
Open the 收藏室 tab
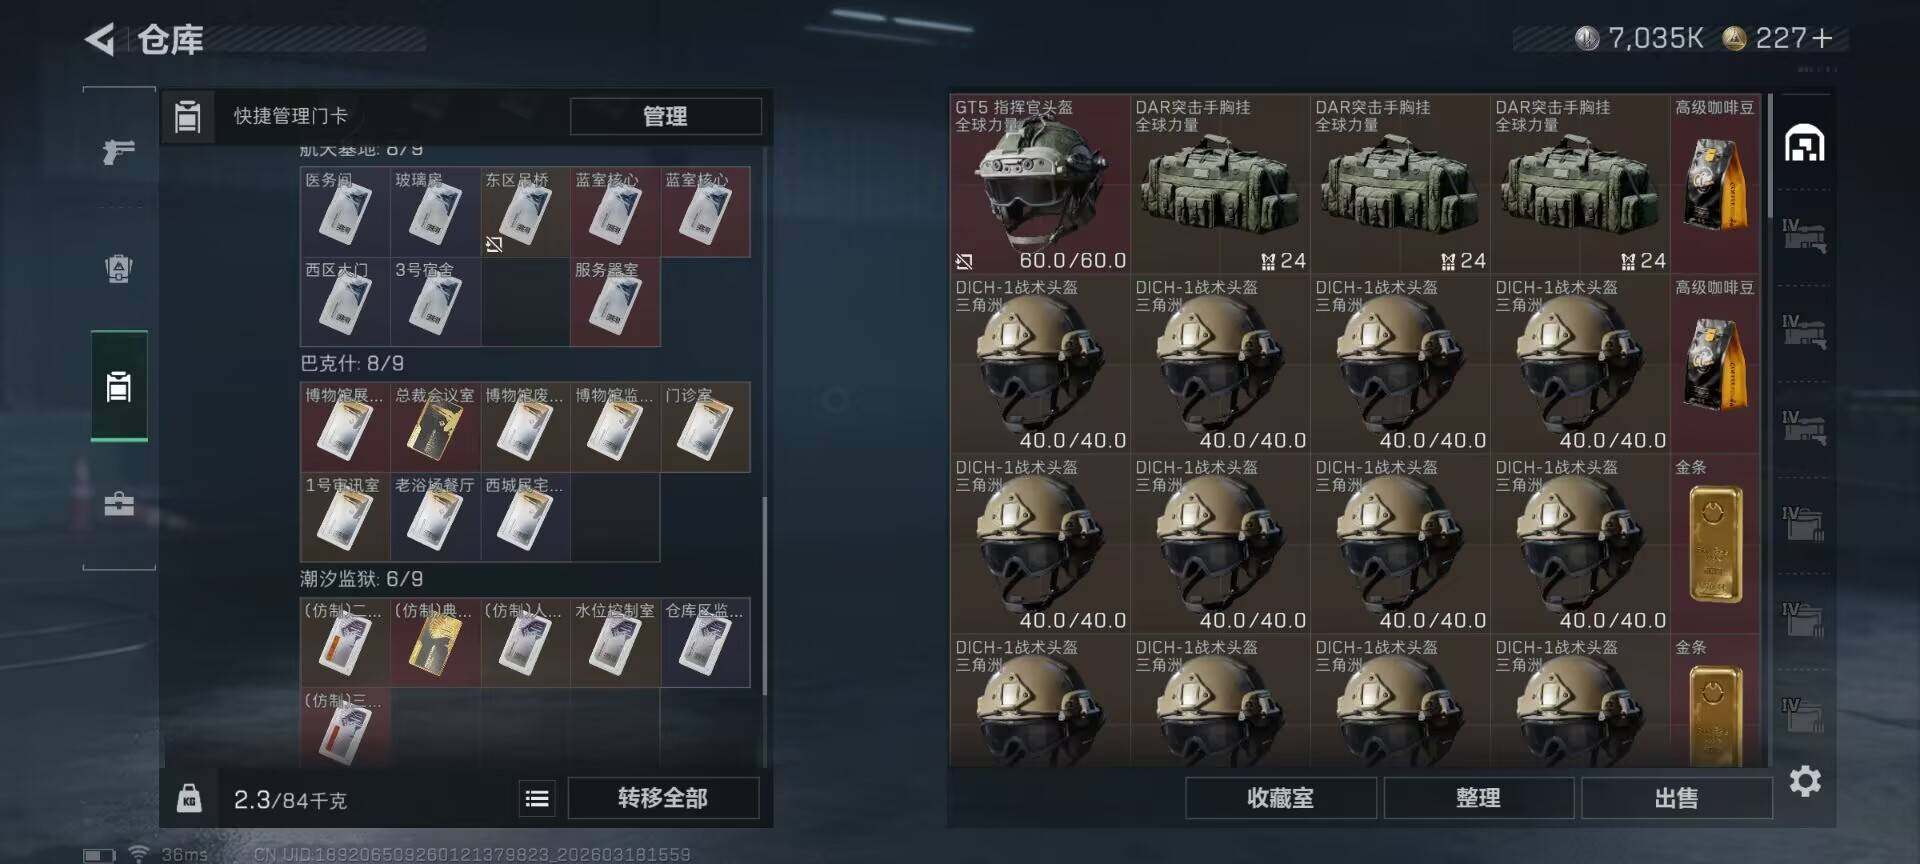click(x=1280, y=798)
